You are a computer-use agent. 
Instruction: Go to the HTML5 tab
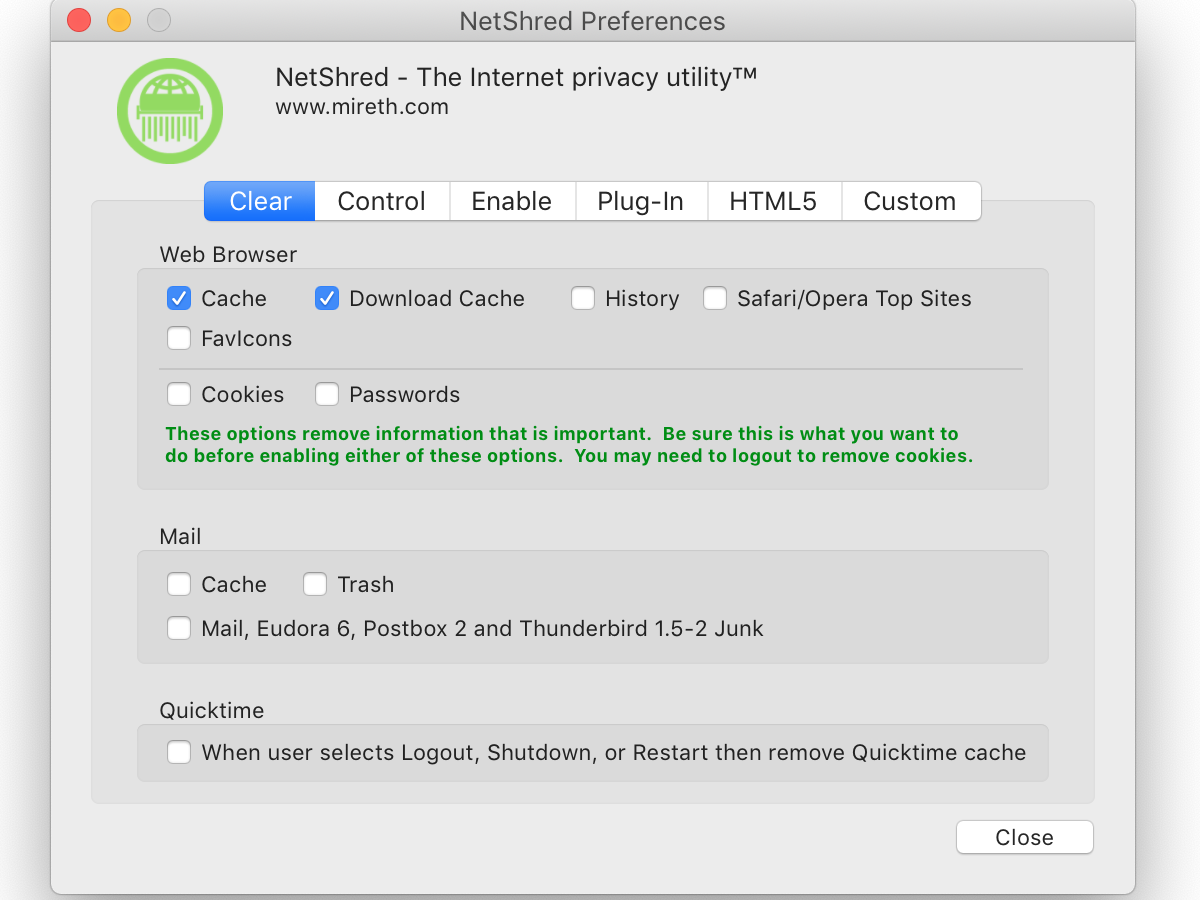point(773,201)
